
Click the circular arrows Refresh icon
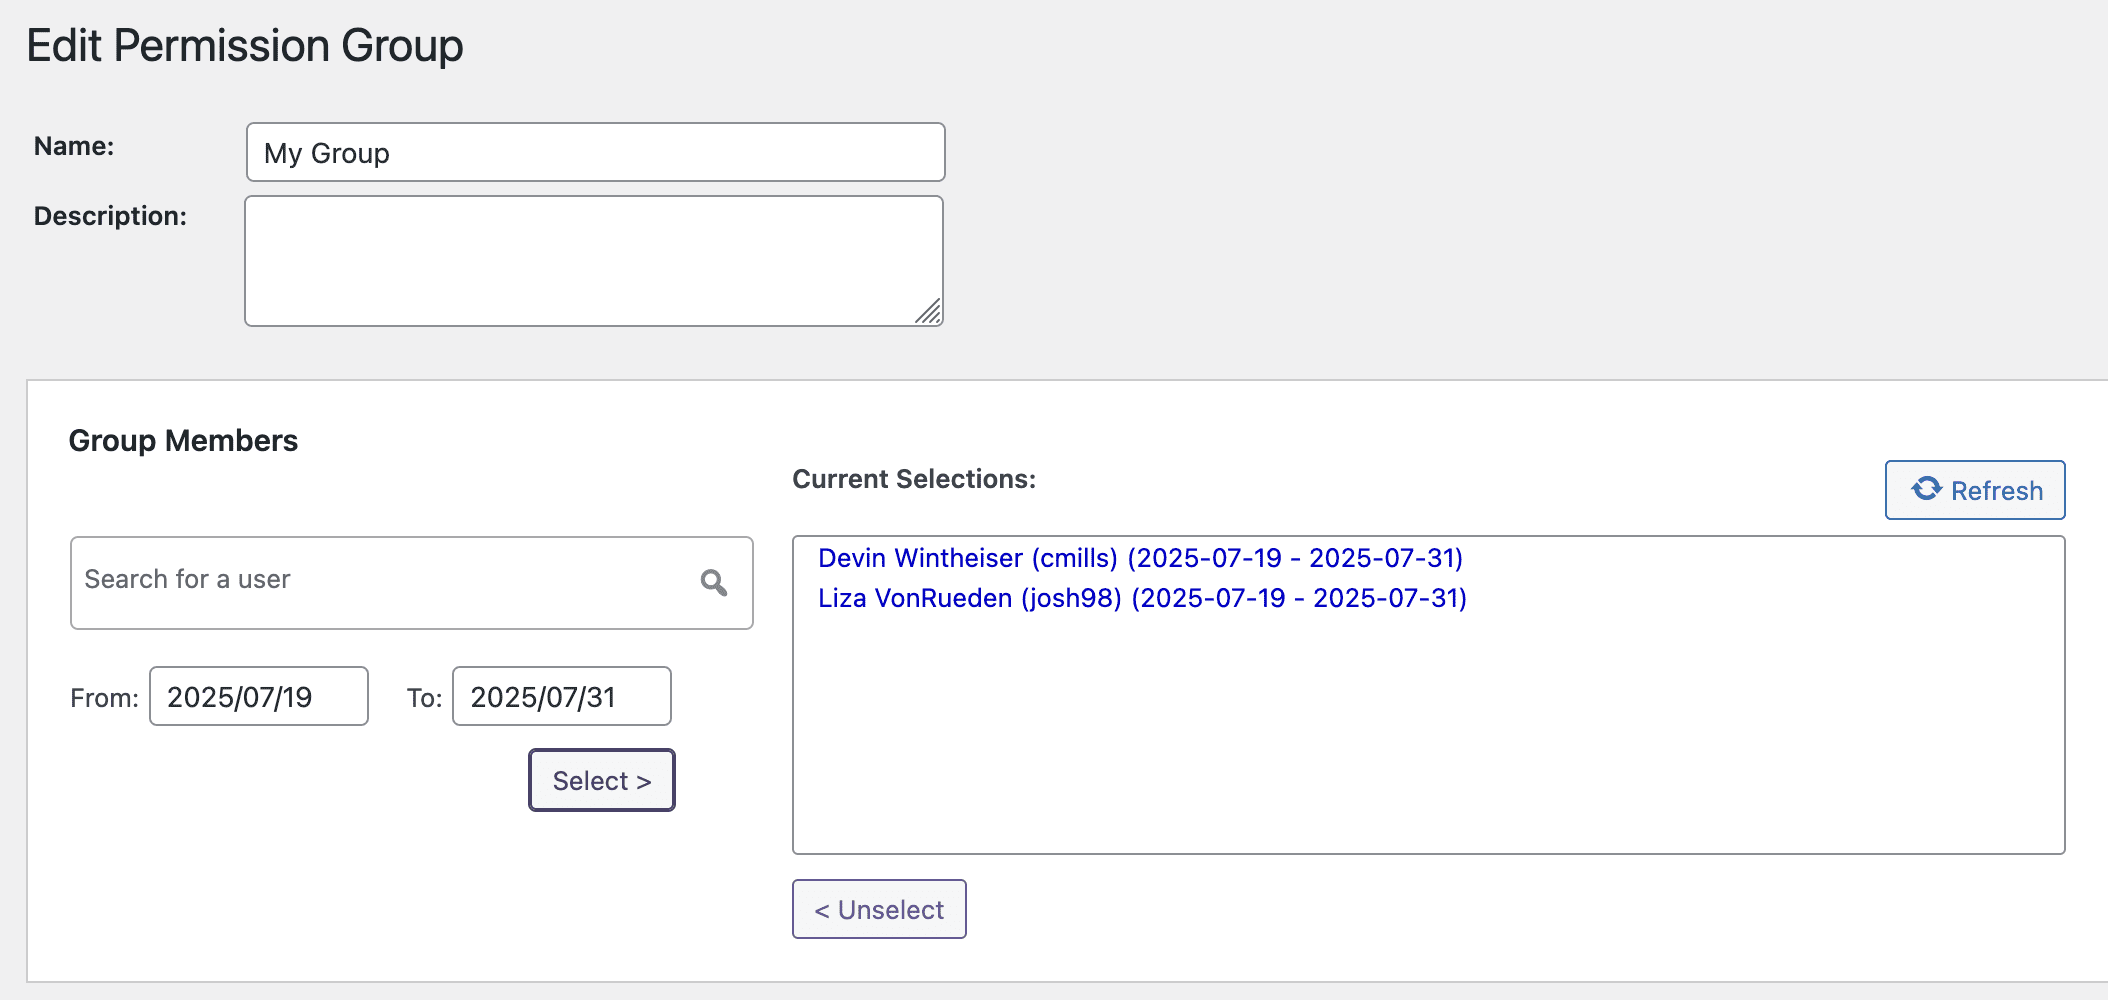pos(1926,489)
